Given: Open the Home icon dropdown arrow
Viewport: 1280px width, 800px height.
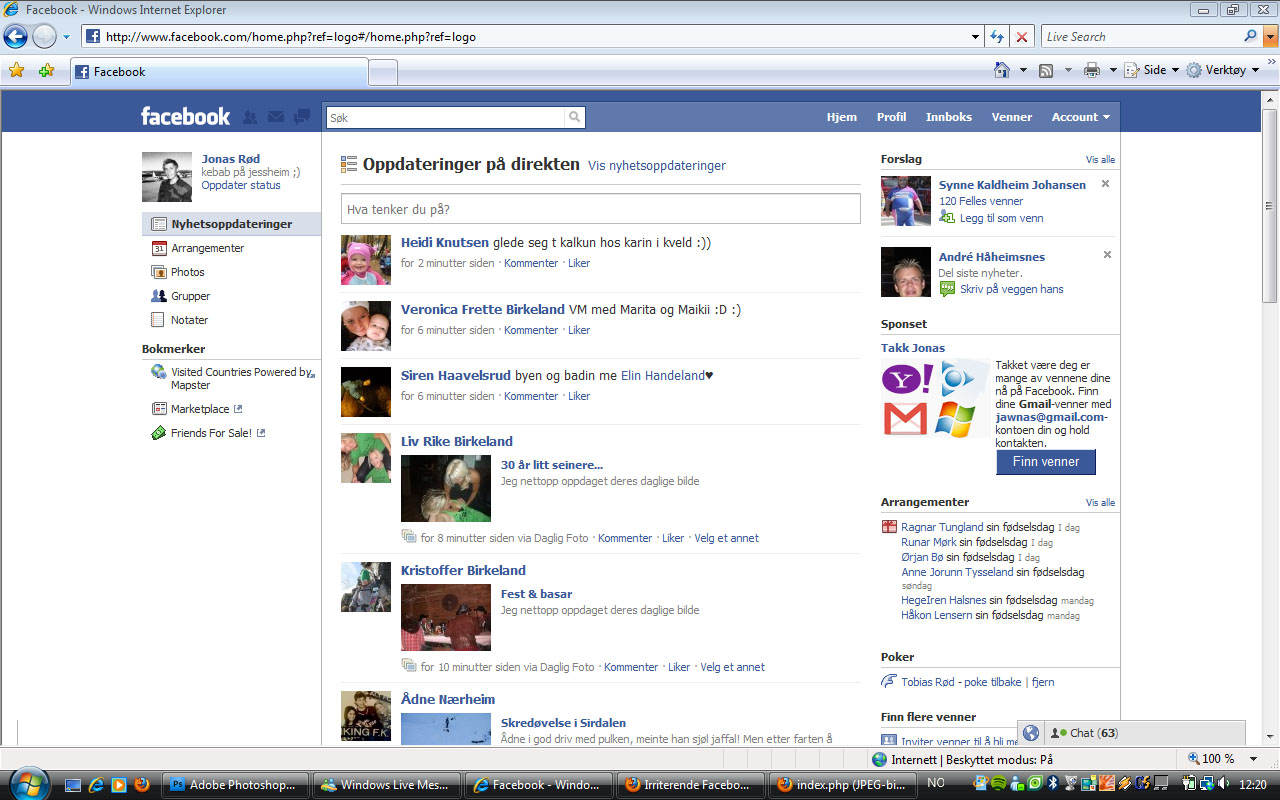Looking at the screenshot, I should click(x=1023, y=70).
